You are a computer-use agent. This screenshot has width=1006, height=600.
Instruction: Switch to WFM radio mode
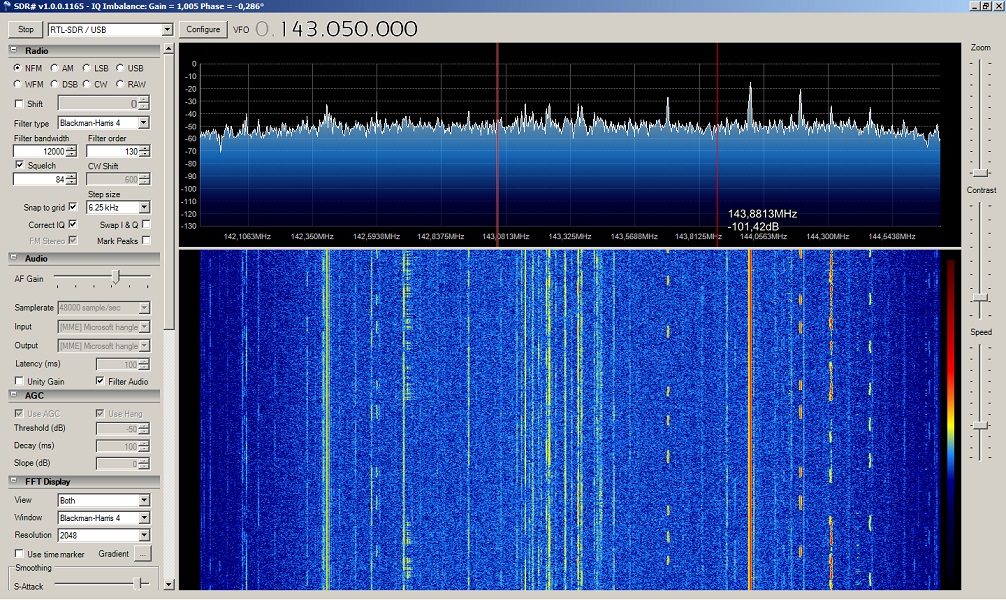coord(18,84)
